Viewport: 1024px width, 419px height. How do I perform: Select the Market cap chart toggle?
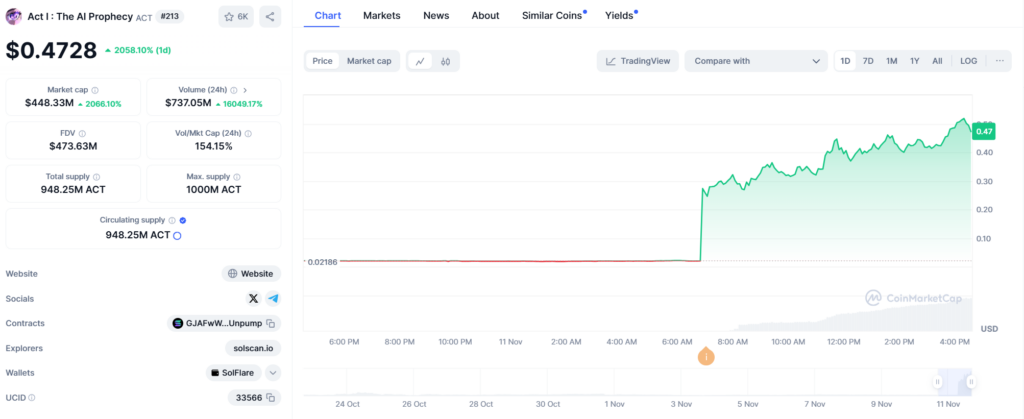pyautogui.click(x=369, y=61)
